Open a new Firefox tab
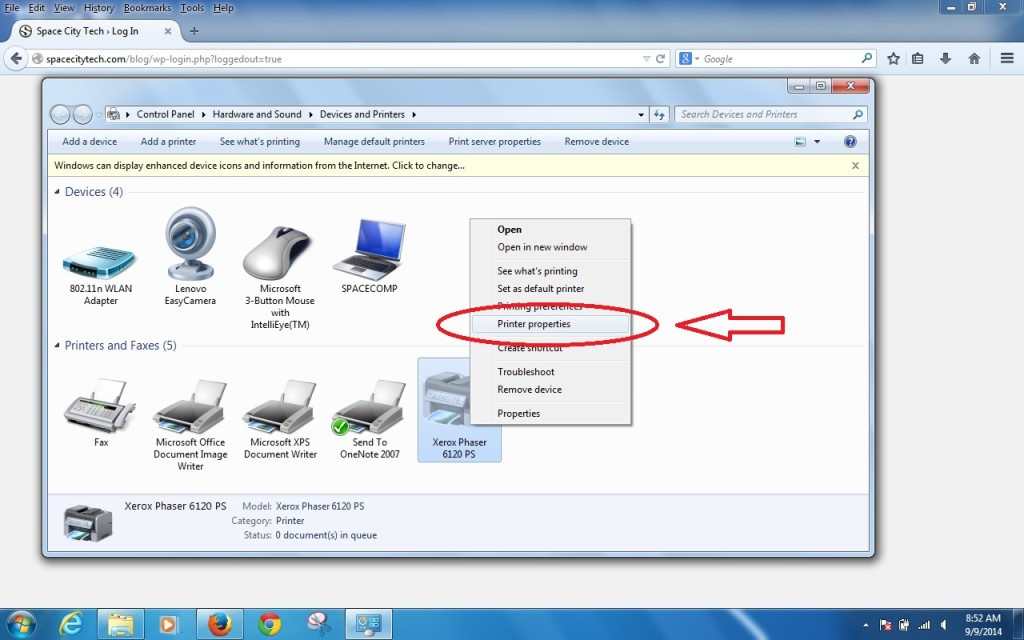 (194, 31)
